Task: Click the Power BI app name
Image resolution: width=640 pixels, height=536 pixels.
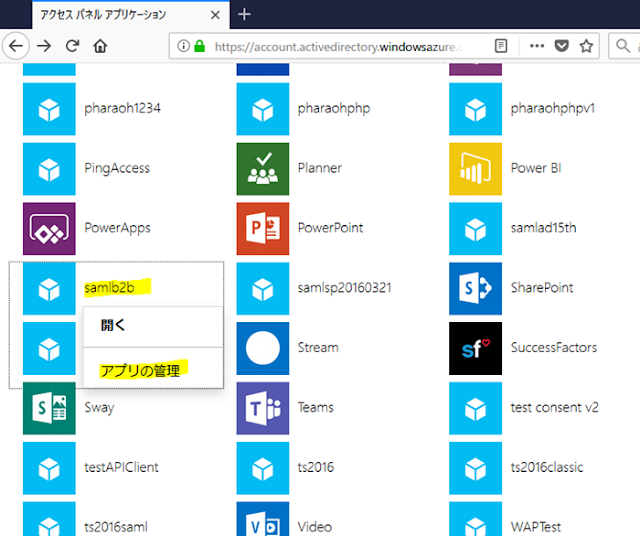Action: 536,168
